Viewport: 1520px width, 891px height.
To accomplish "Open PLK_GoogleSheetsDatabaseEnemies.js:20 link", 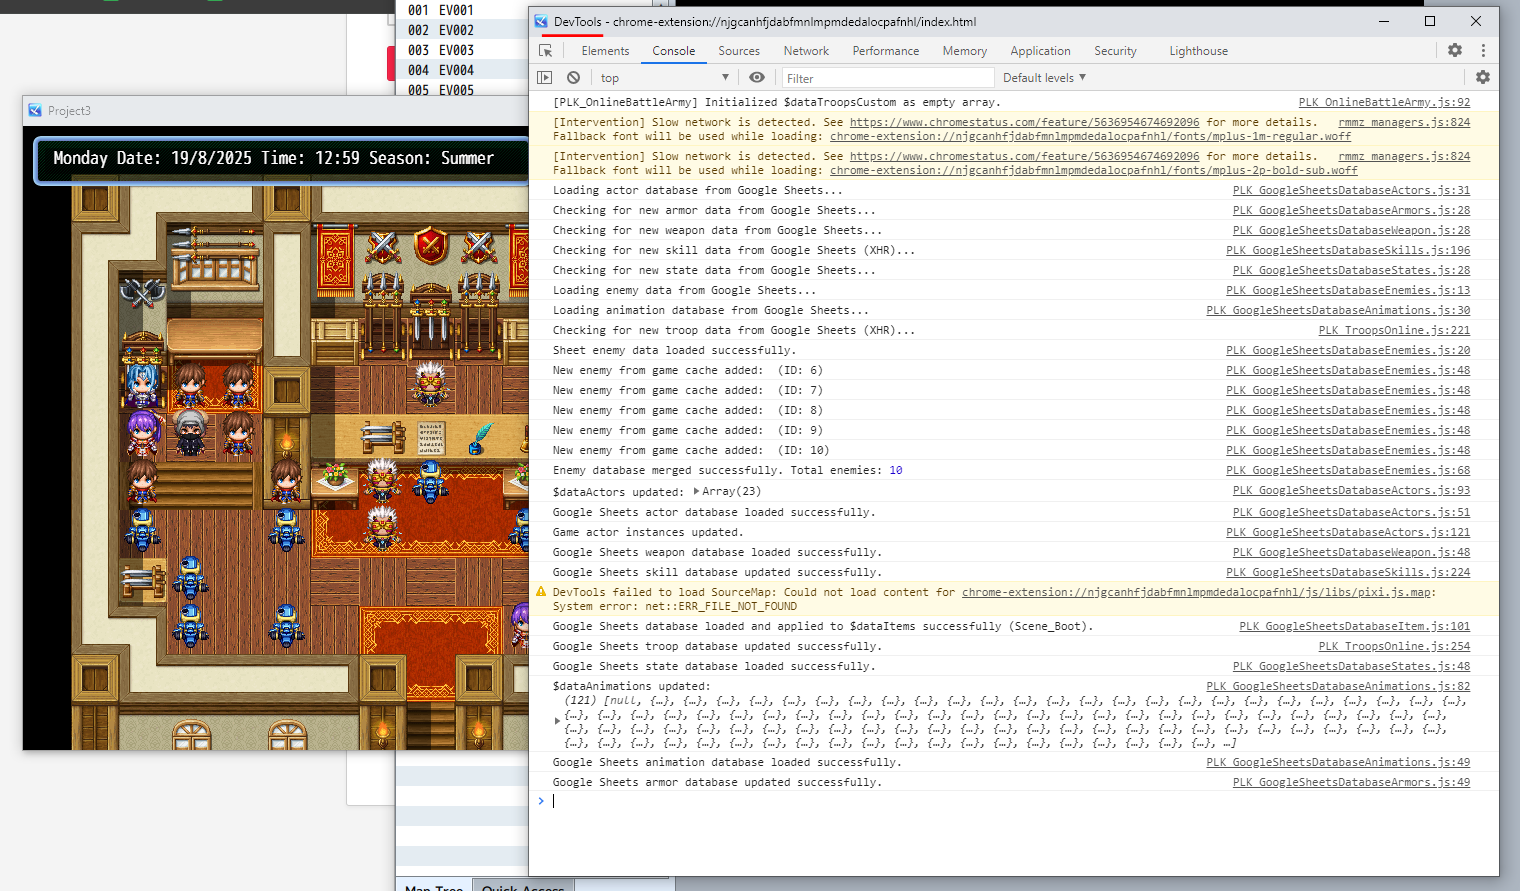I will [x=1348, y=350].
